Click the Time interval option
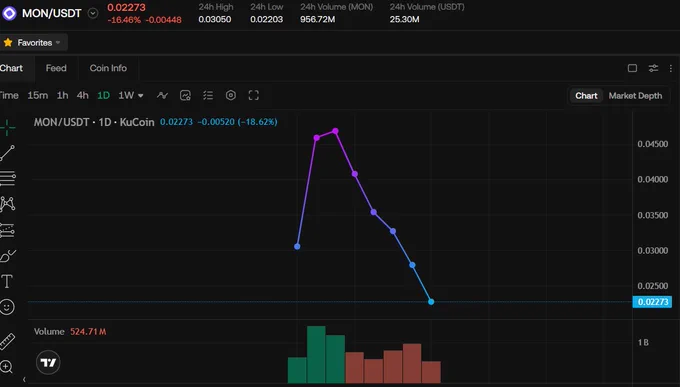Screen dimensions: 680x387 [x=9, y=95]
